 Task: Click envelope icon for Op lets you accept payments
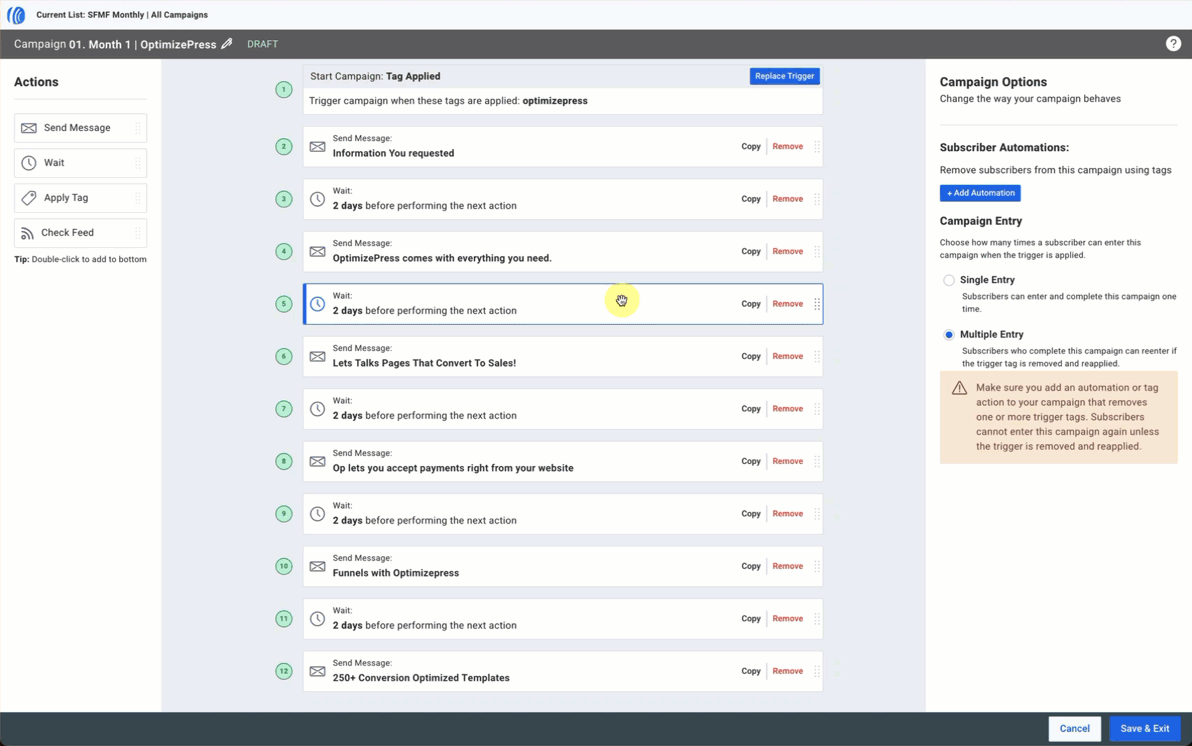[x=318, y=461]
